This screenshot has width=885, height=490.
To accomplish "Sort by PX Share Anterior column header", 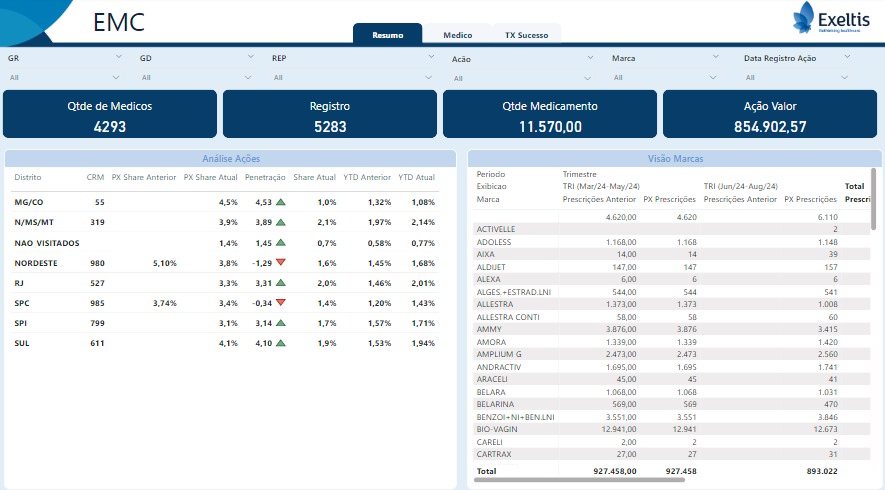I will click(144, 177).
